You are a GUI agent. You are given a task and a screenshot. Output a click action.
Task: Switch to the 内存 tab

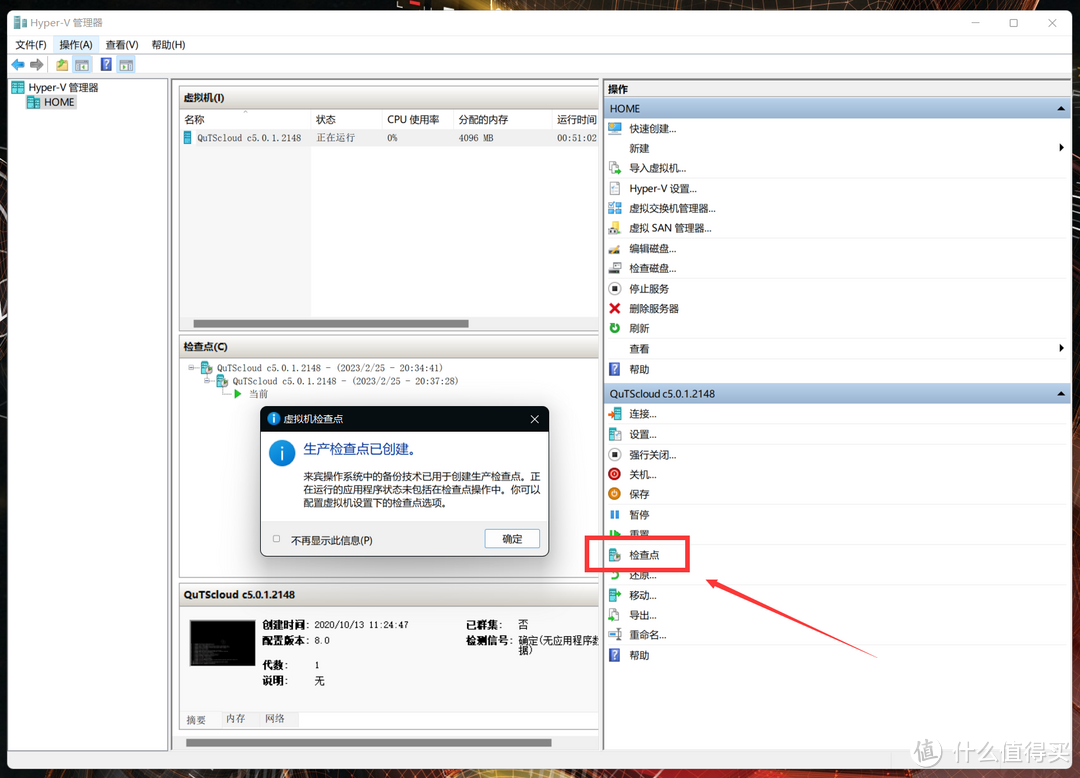(236, 719)
